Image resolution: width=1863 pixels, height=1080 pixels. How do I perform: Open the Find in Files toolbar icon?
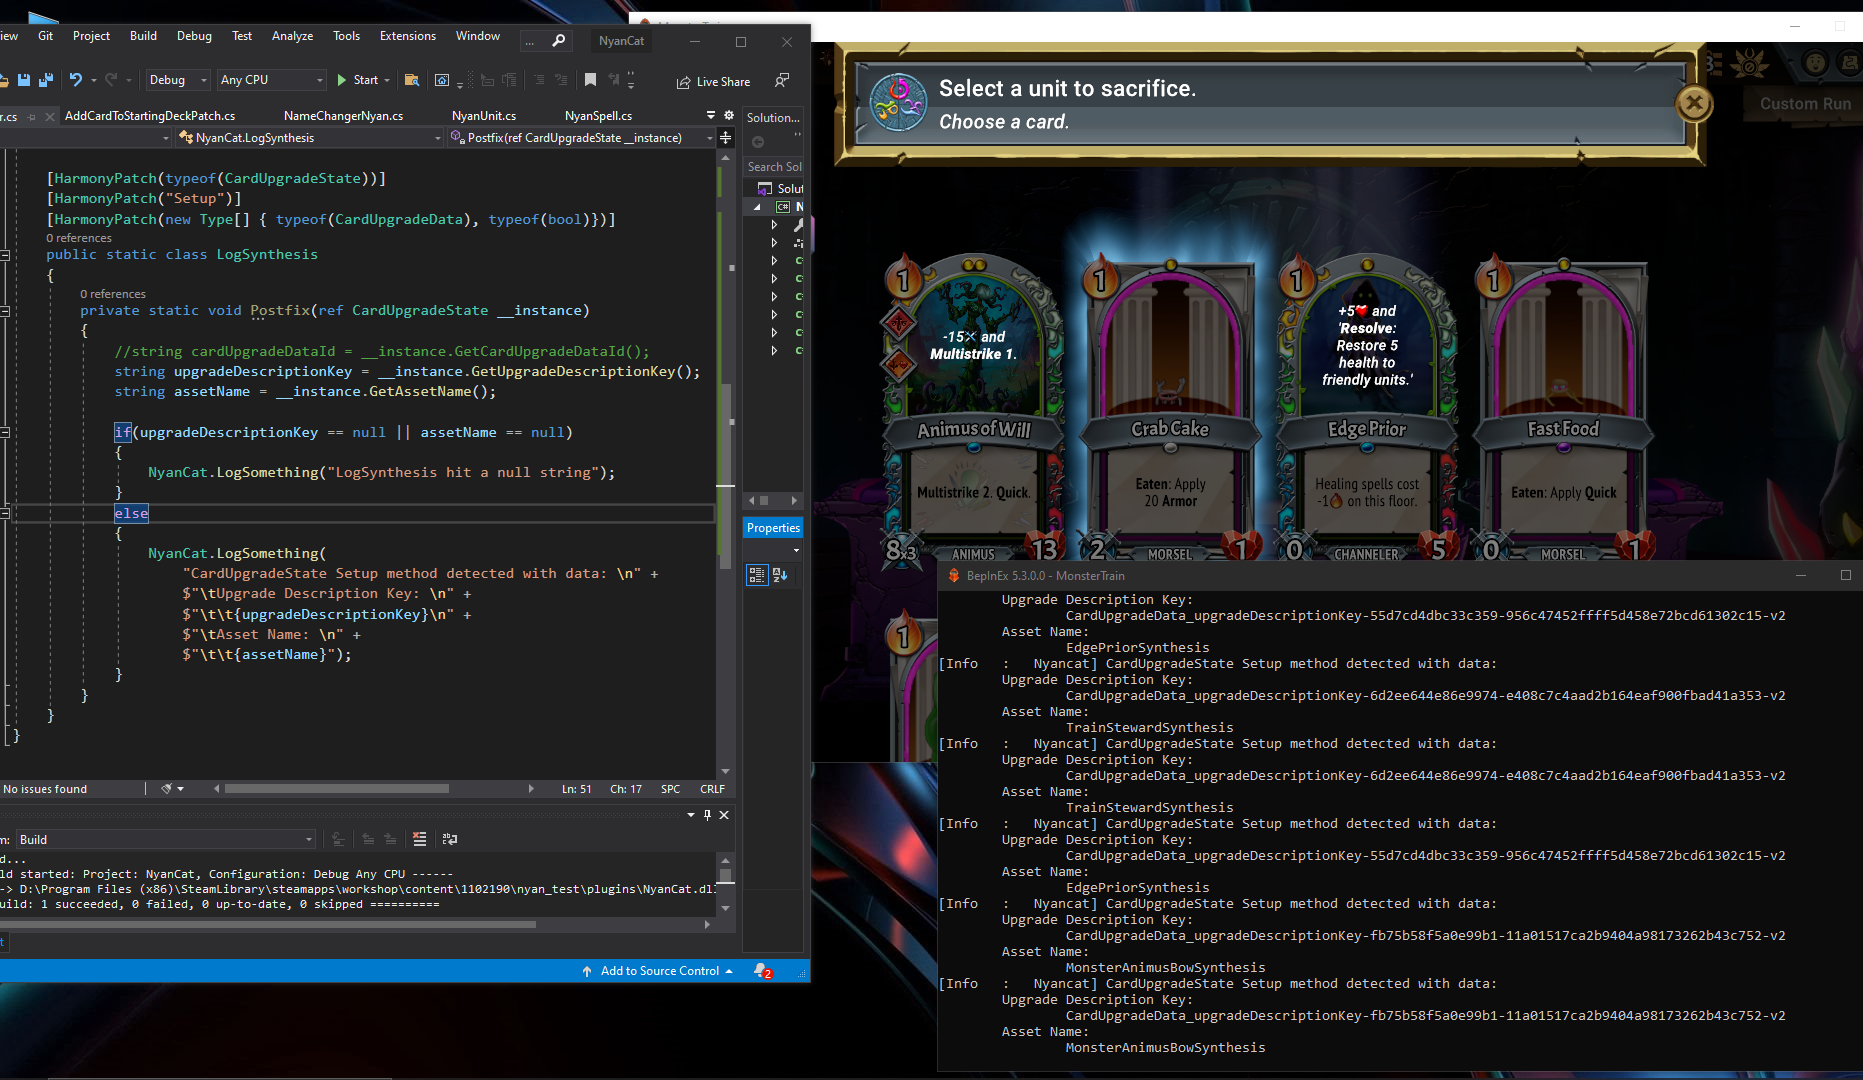point(411,80)
